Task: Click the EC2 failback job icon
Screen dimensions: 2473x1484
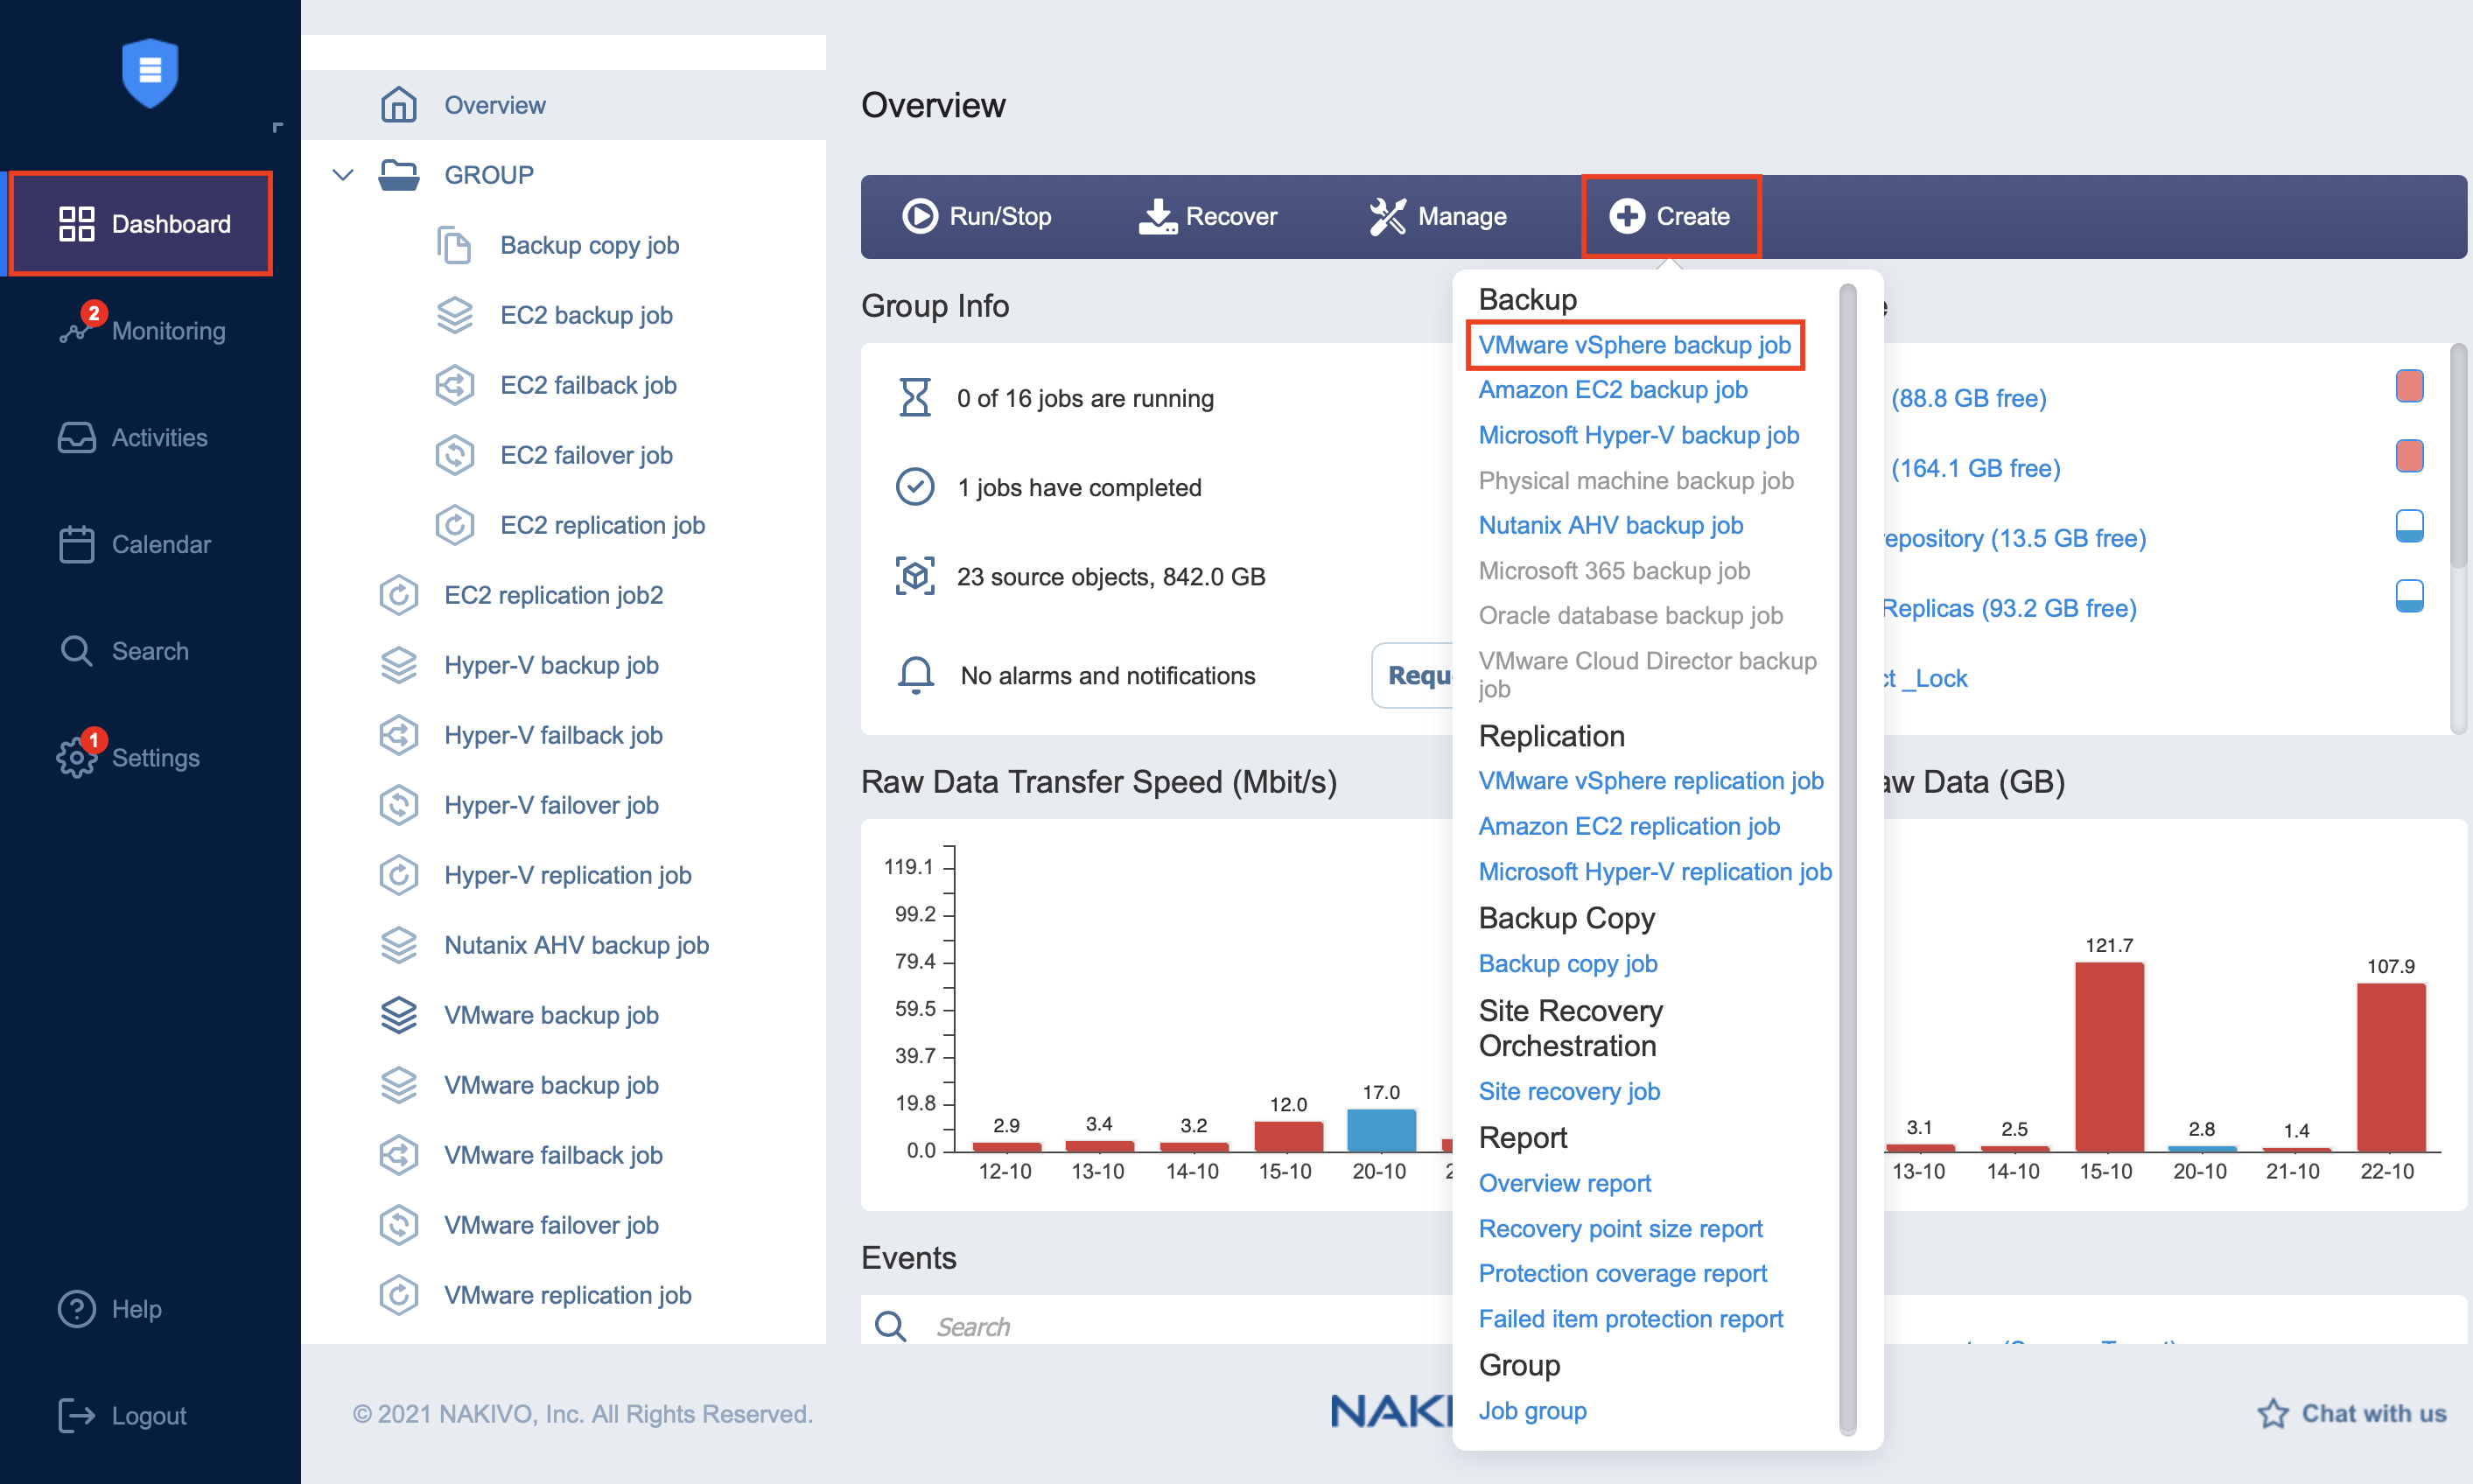Action: click(x=454, y=384)
